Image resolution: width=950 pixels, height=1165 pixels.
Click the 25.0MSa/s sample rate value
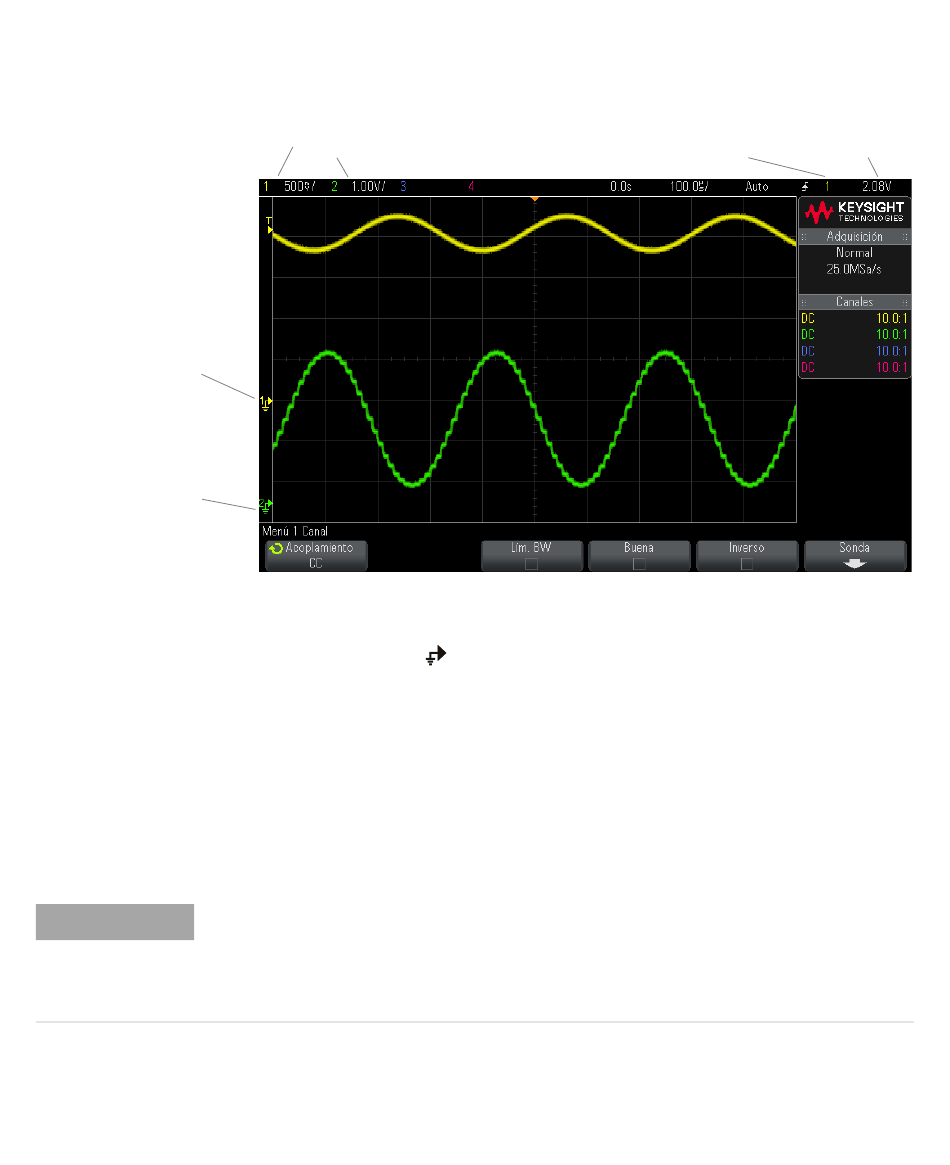tap(854, 269)
